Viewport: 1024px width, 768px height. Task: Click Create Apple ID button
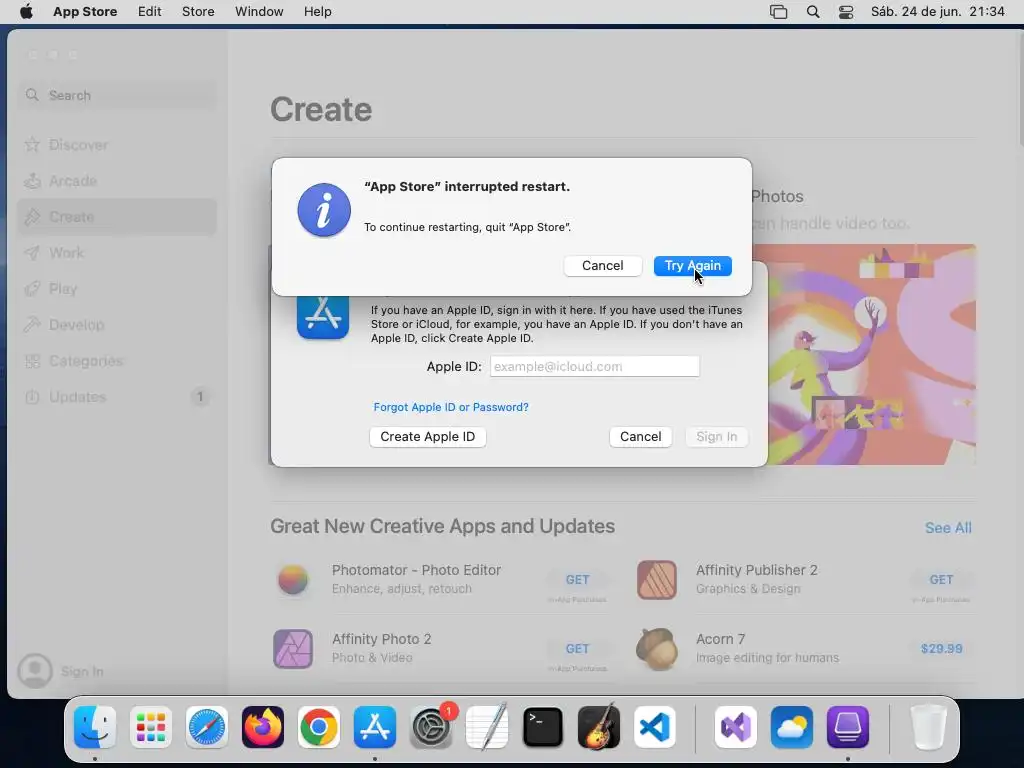pyautogui.click(x=428, y=437)
